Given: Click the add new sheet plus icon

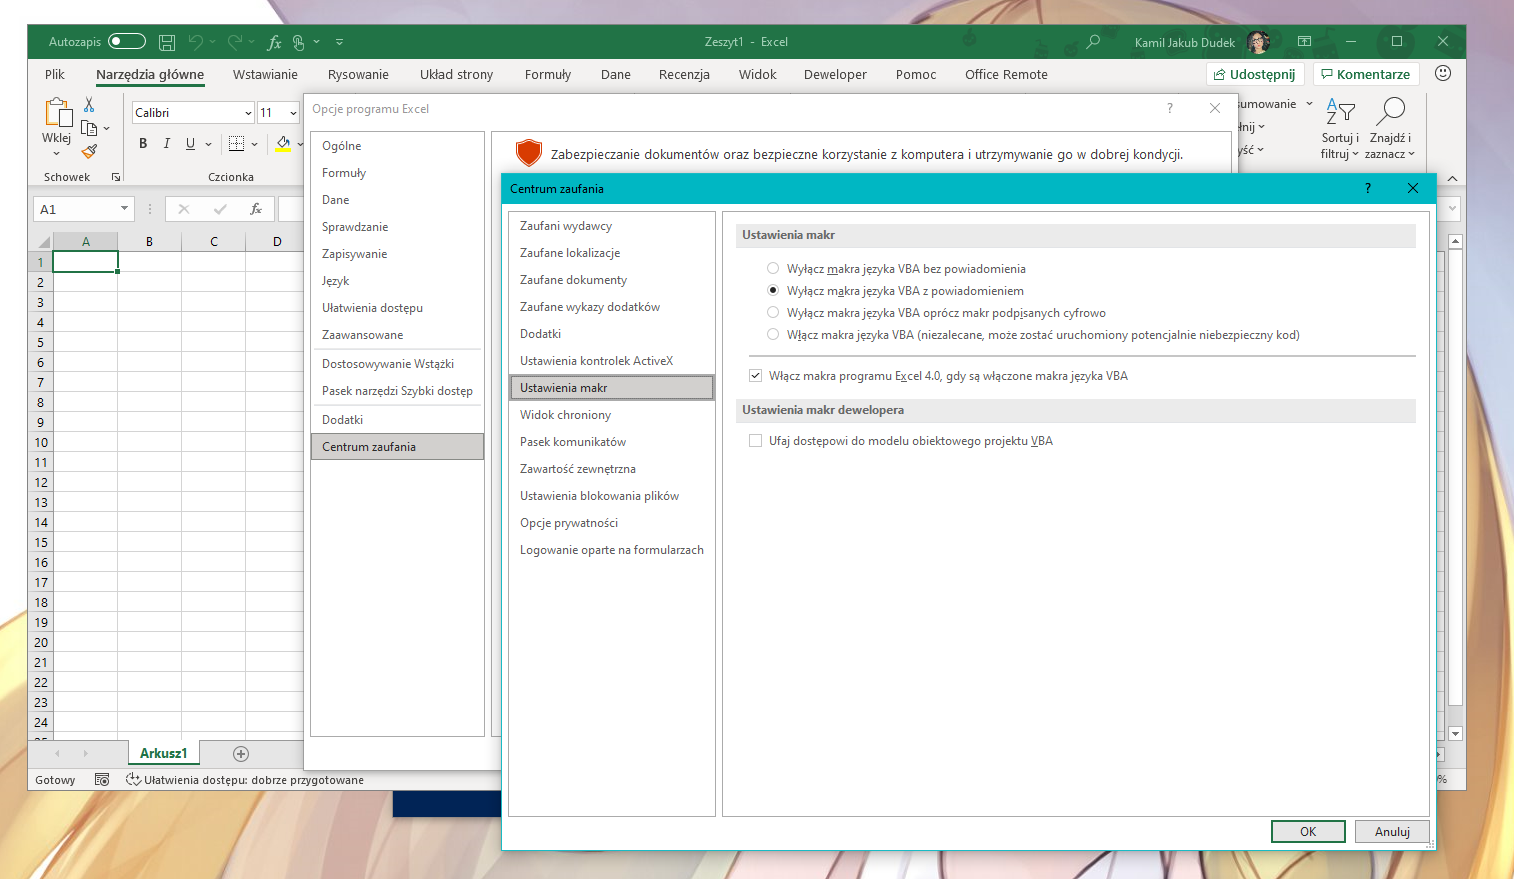Looking at the screenshot, I should [x=241, y=754].
